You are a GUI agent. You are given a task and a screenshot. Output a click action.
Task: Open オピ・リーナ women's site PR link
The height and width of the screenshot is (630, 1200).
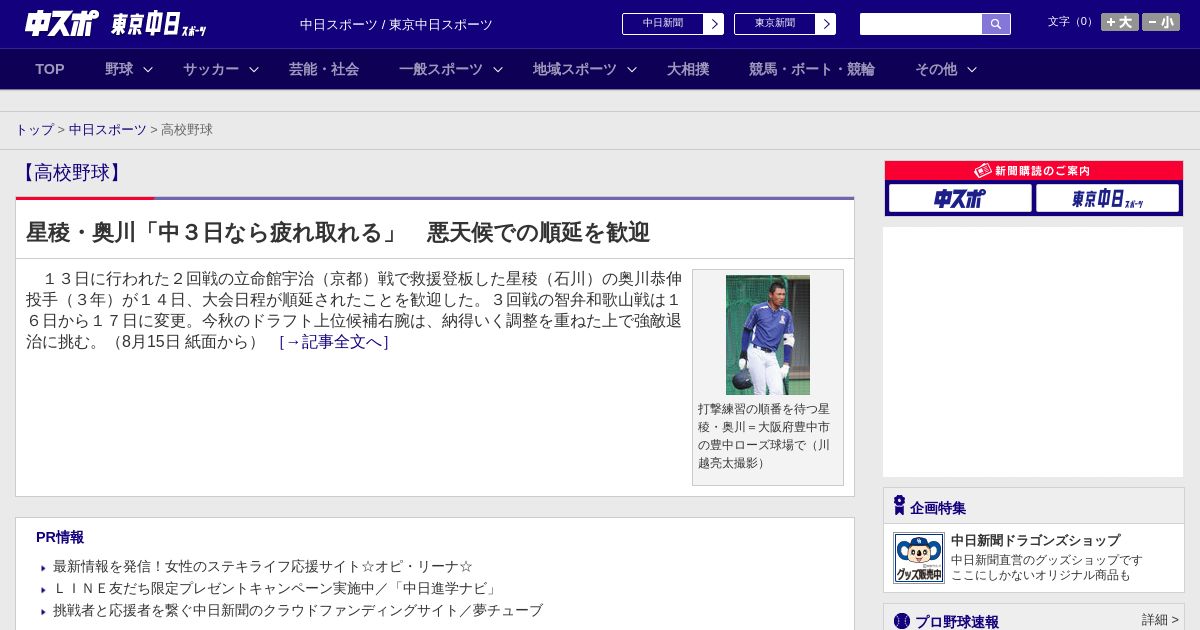(x=263, y=566)
